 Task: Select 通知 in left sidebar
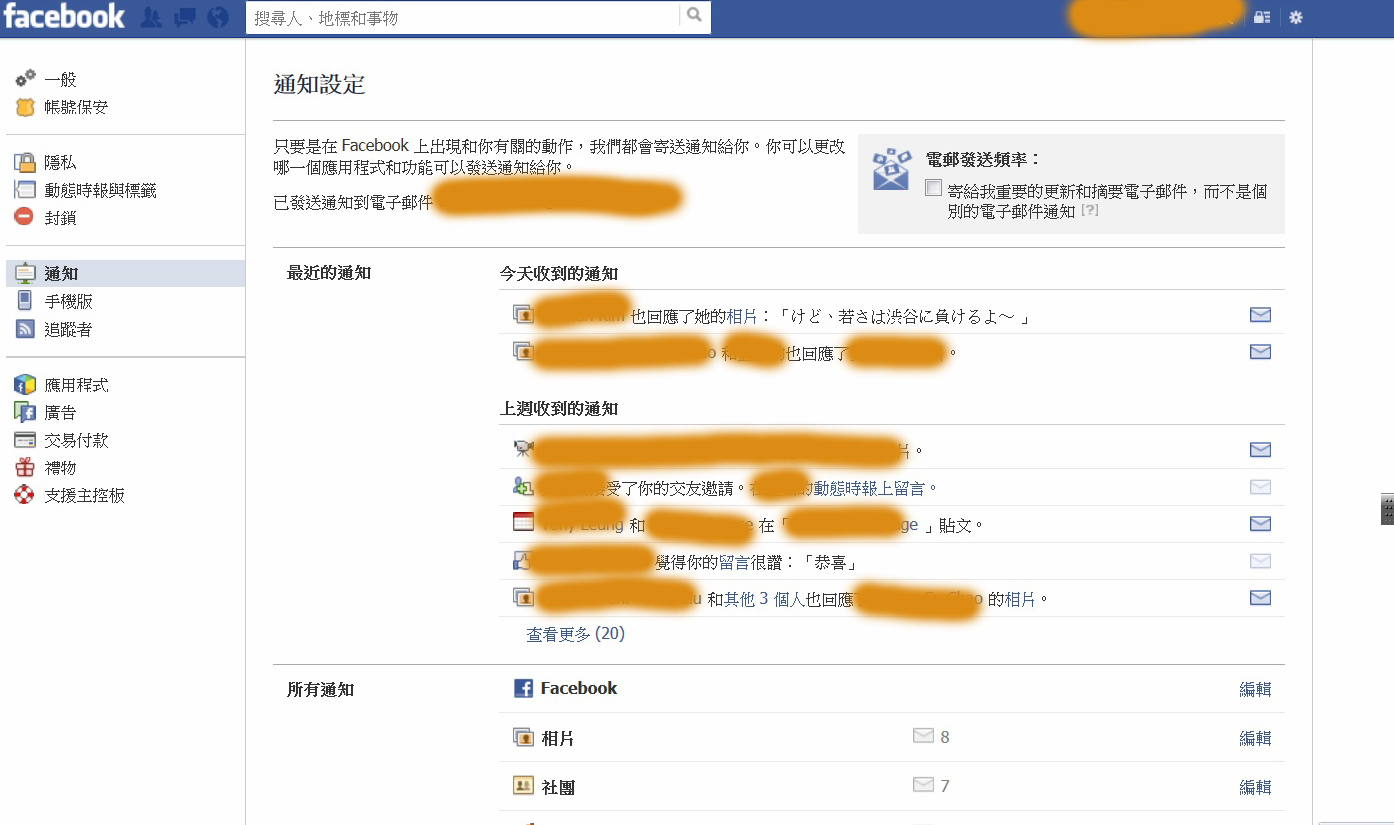click(x=125, y=273)
